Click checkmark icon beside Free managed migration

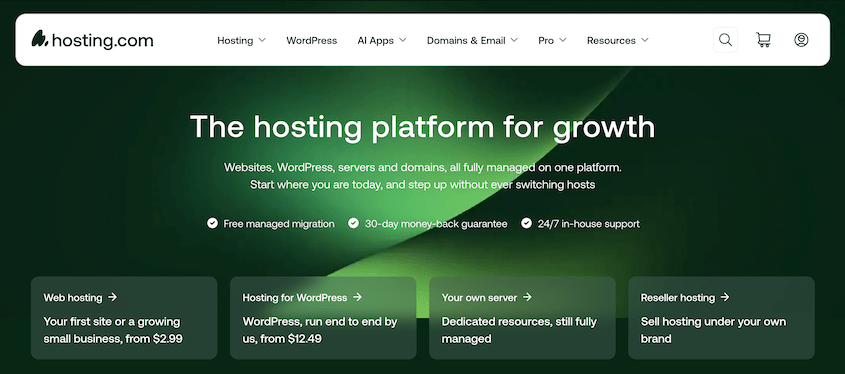212,223
